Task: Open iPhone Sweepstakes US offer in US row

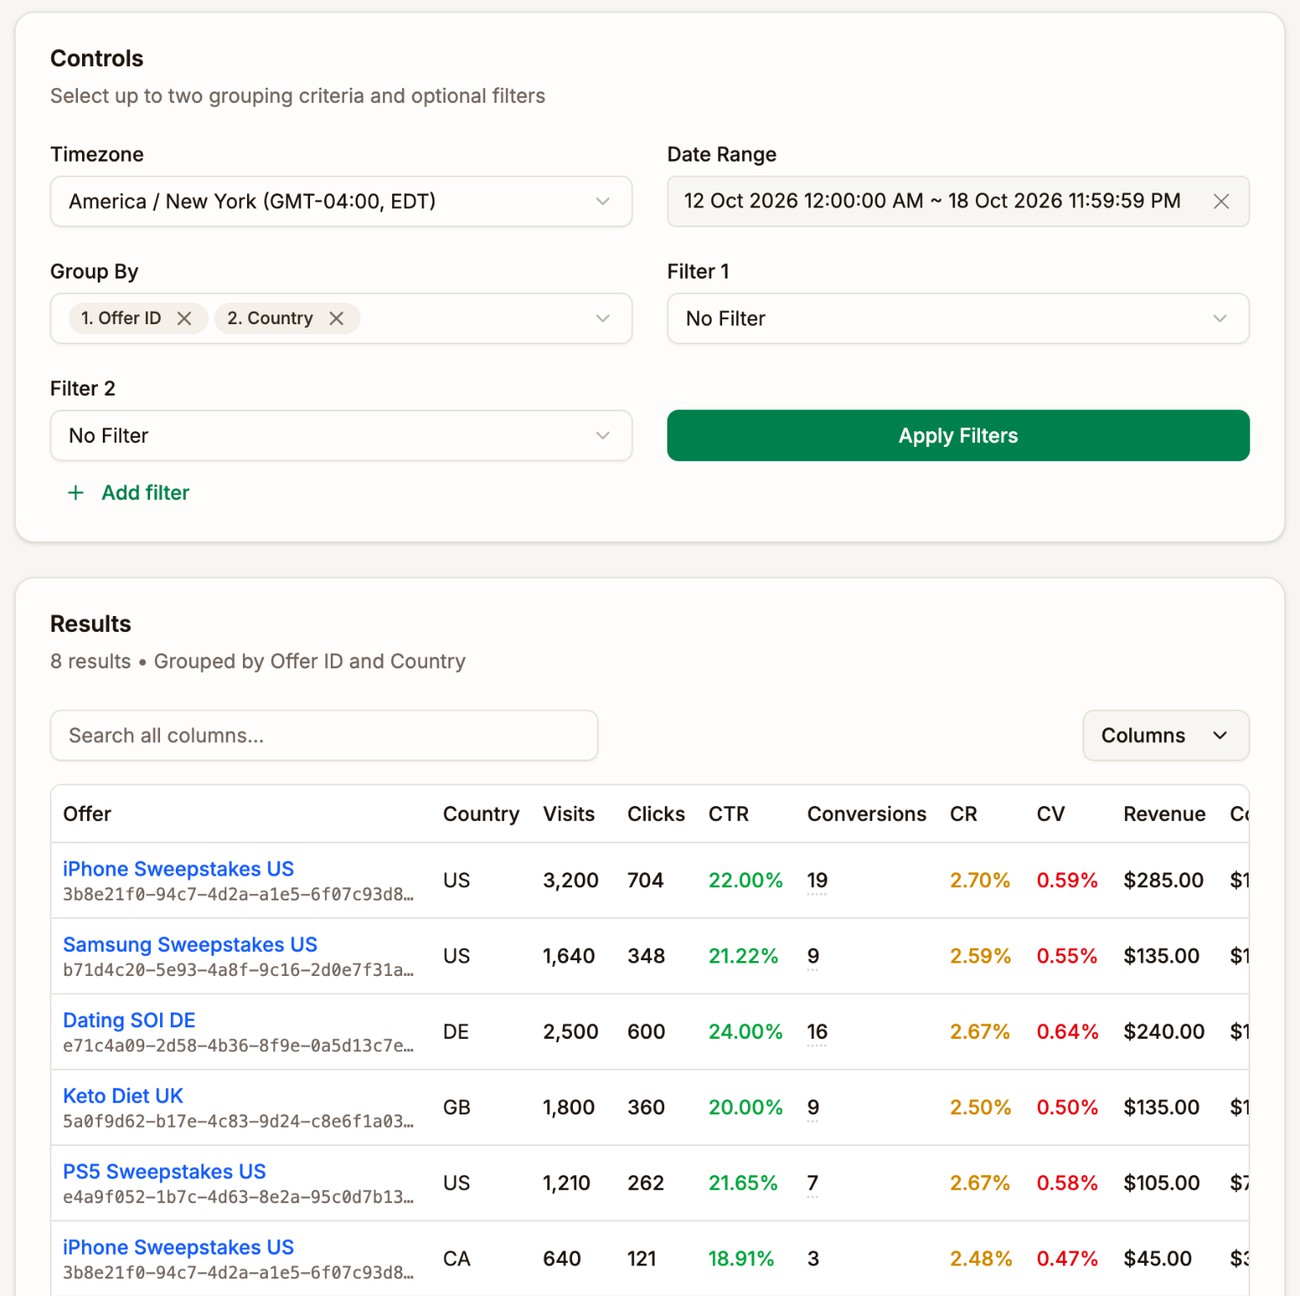Action: coord(178,869)
